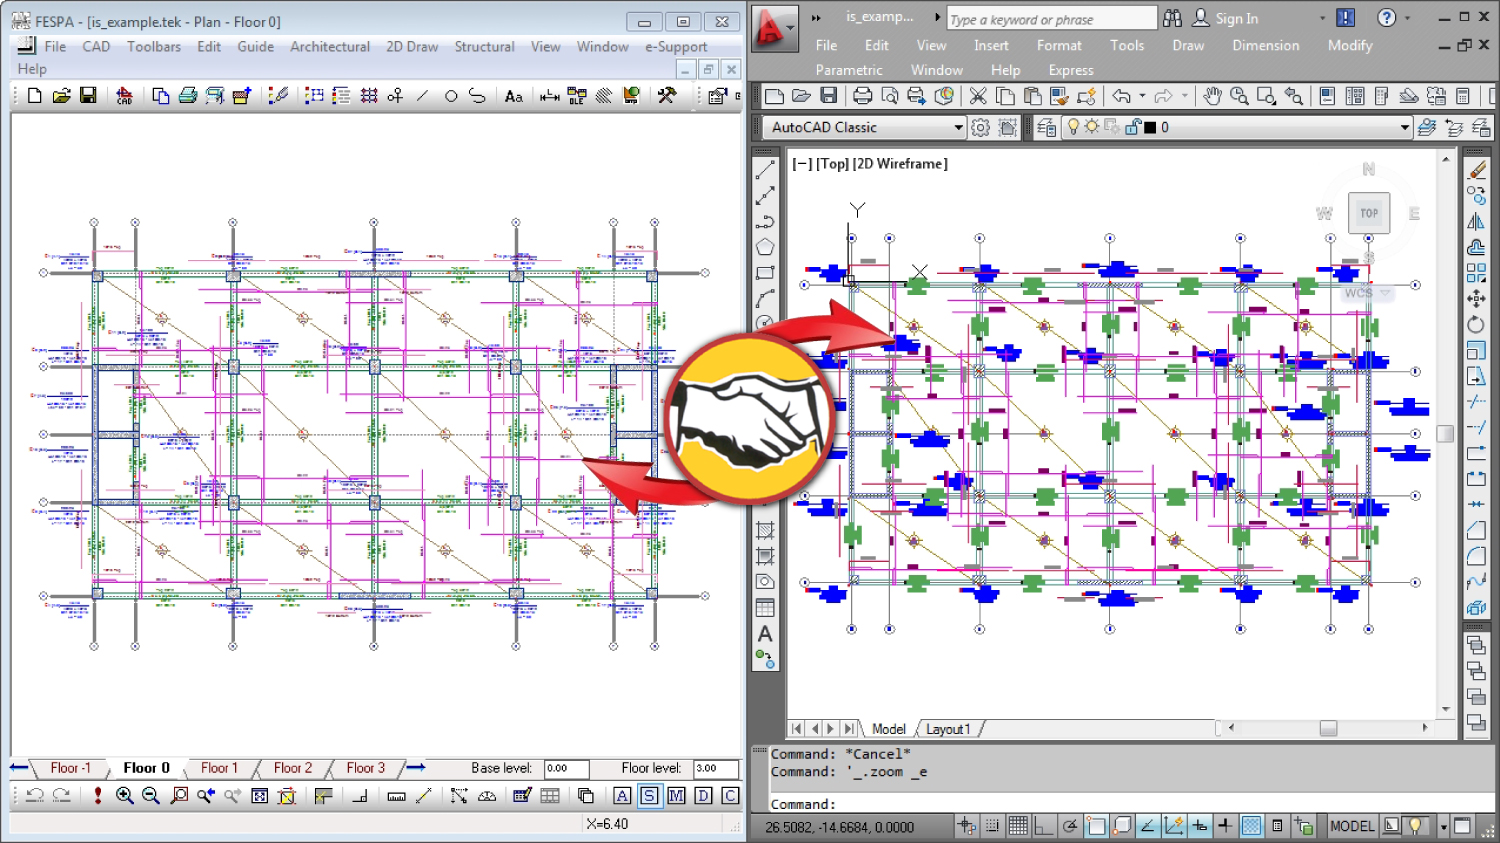
Task: Expand the WCS dropdown under the ViewCube
Action: pyautogui.click(x=1386, y=293)
